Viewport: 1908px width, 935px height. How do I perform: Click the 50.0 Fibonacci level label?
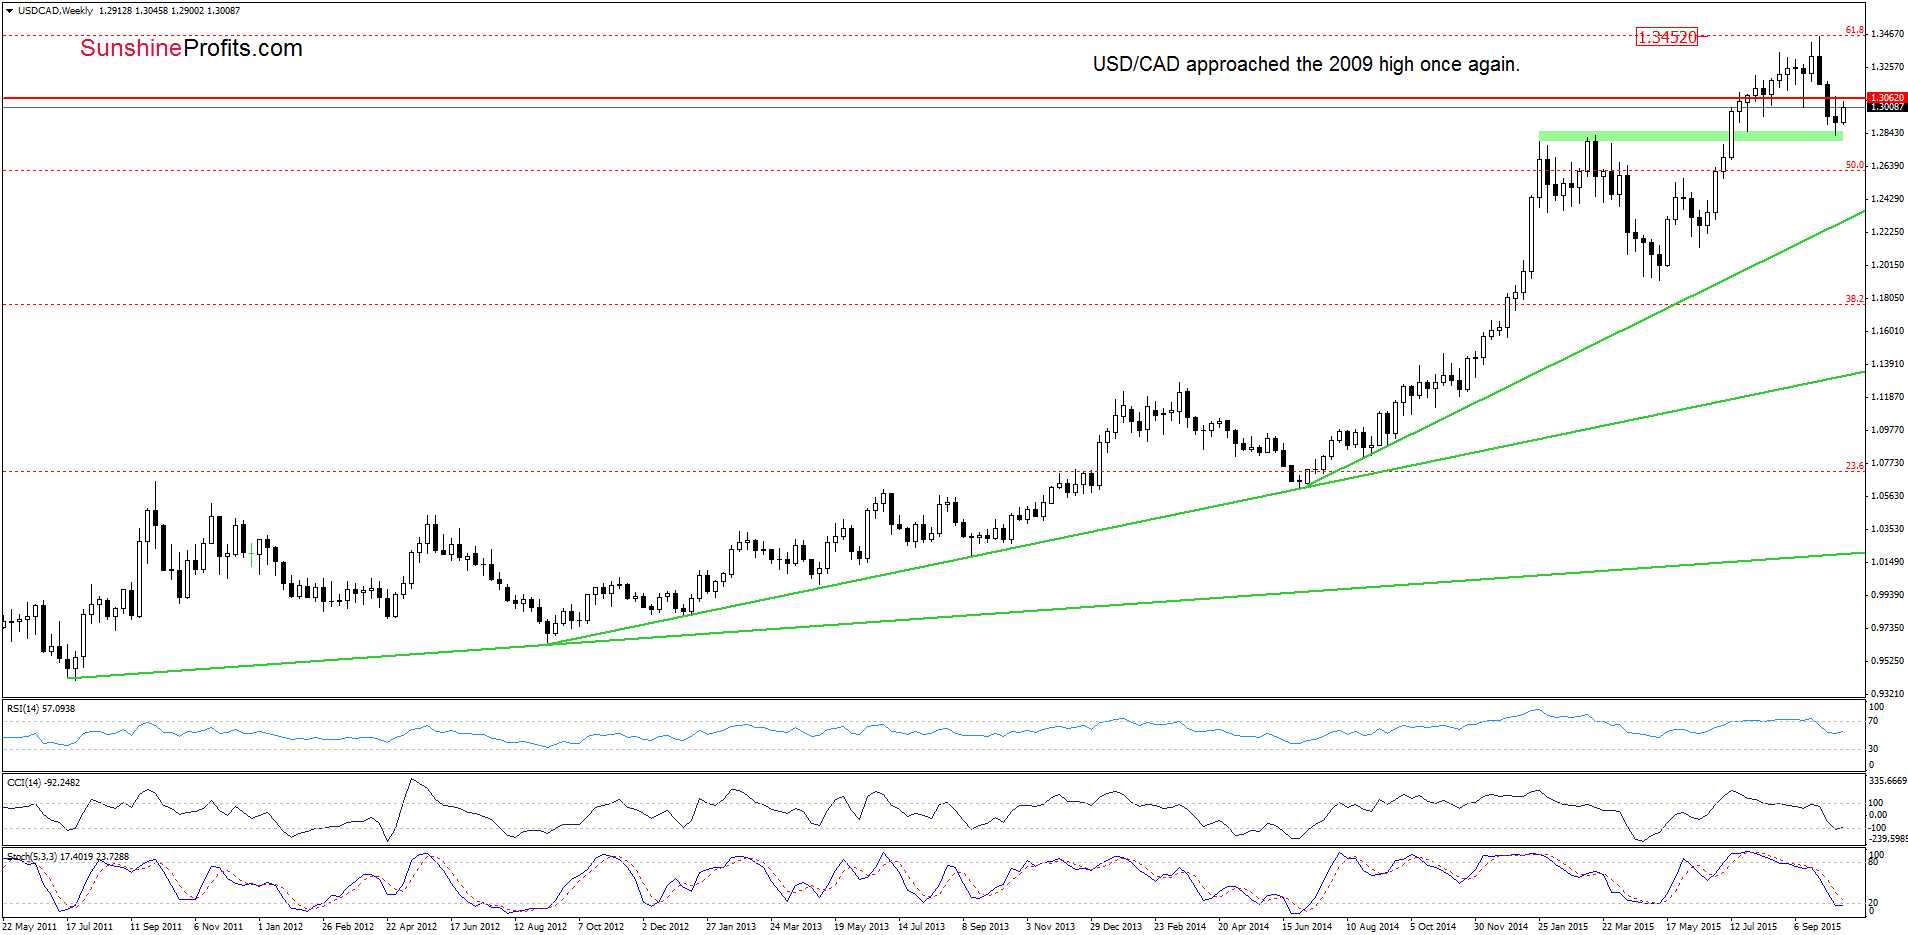1854,165
